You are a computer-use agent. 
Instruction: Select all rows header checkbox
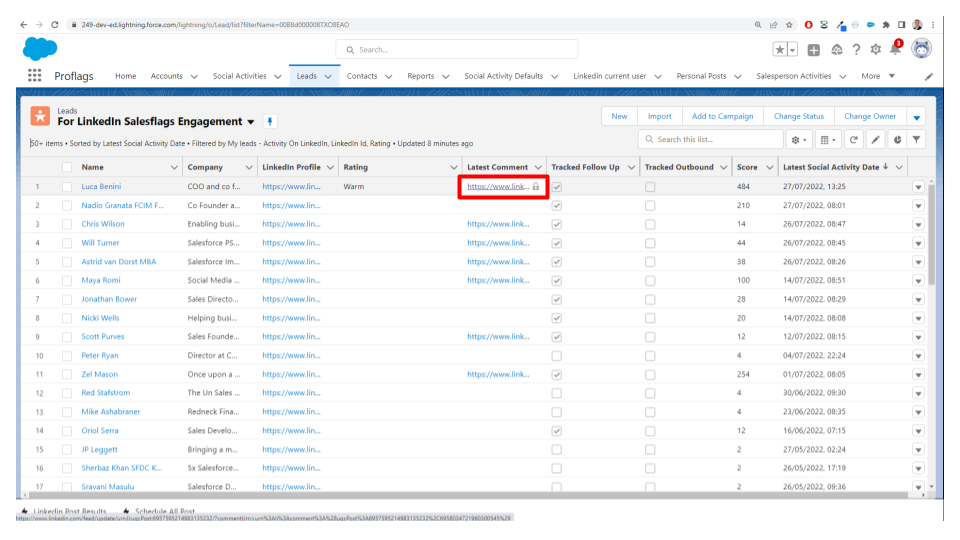click(x=67, y=167)
